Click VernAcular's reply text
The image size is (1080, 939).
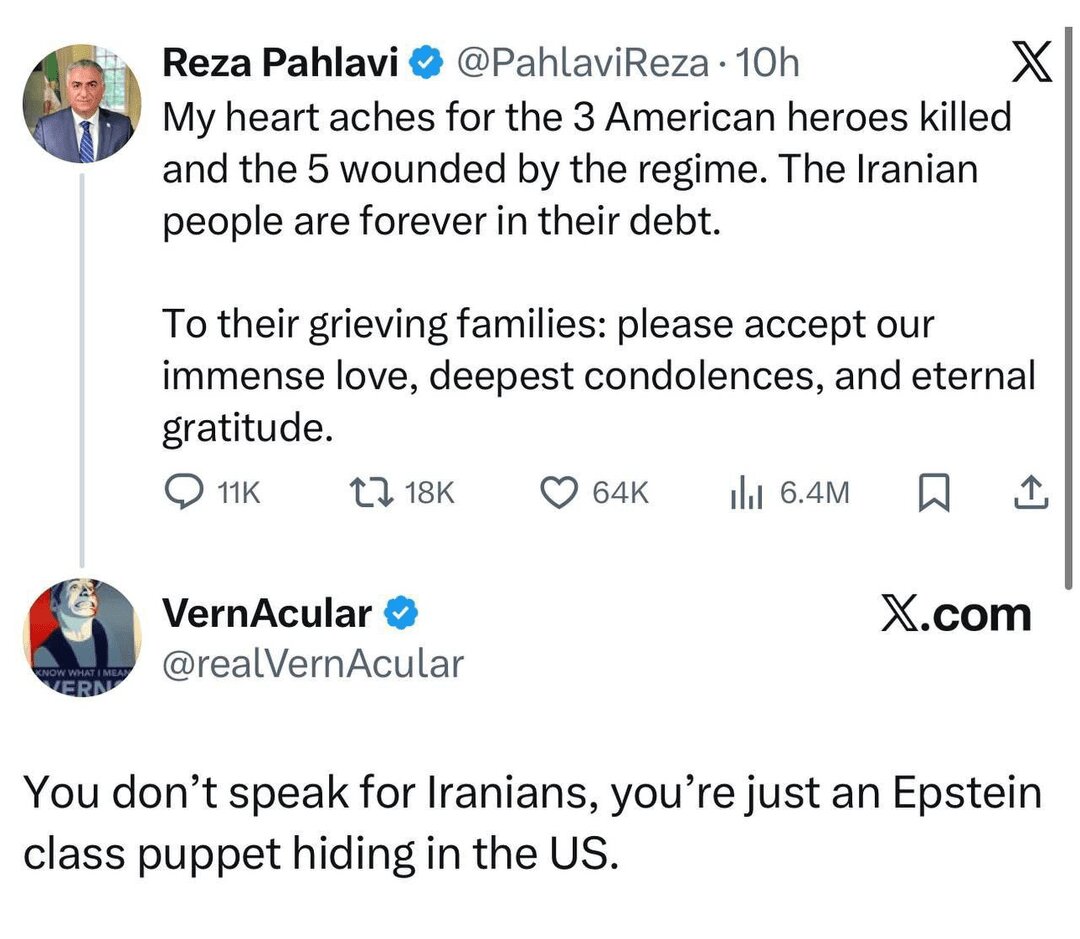(530, 820)
